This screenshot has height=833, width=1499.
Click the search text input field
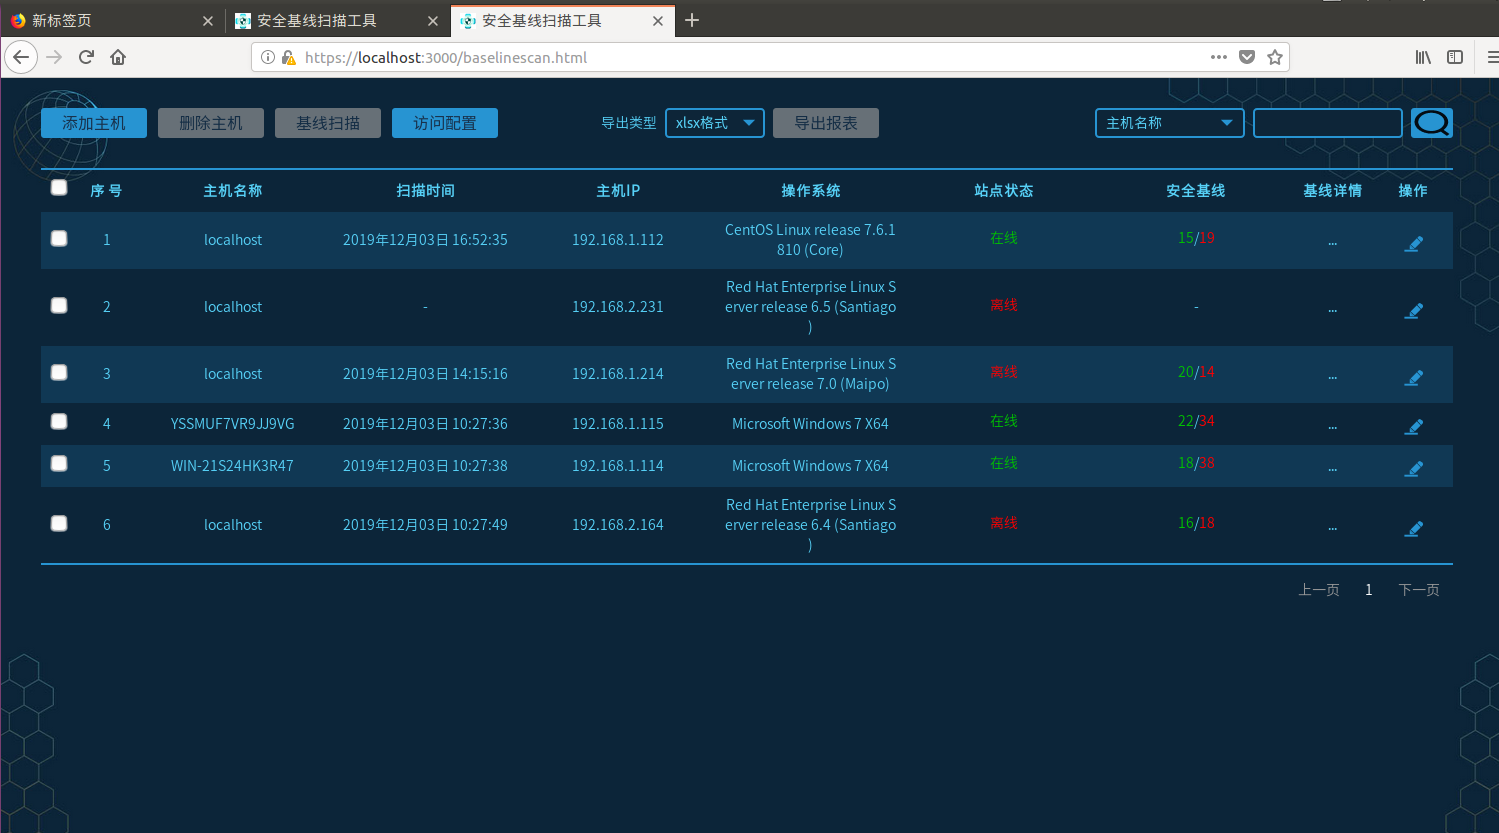coord(1328,123)
